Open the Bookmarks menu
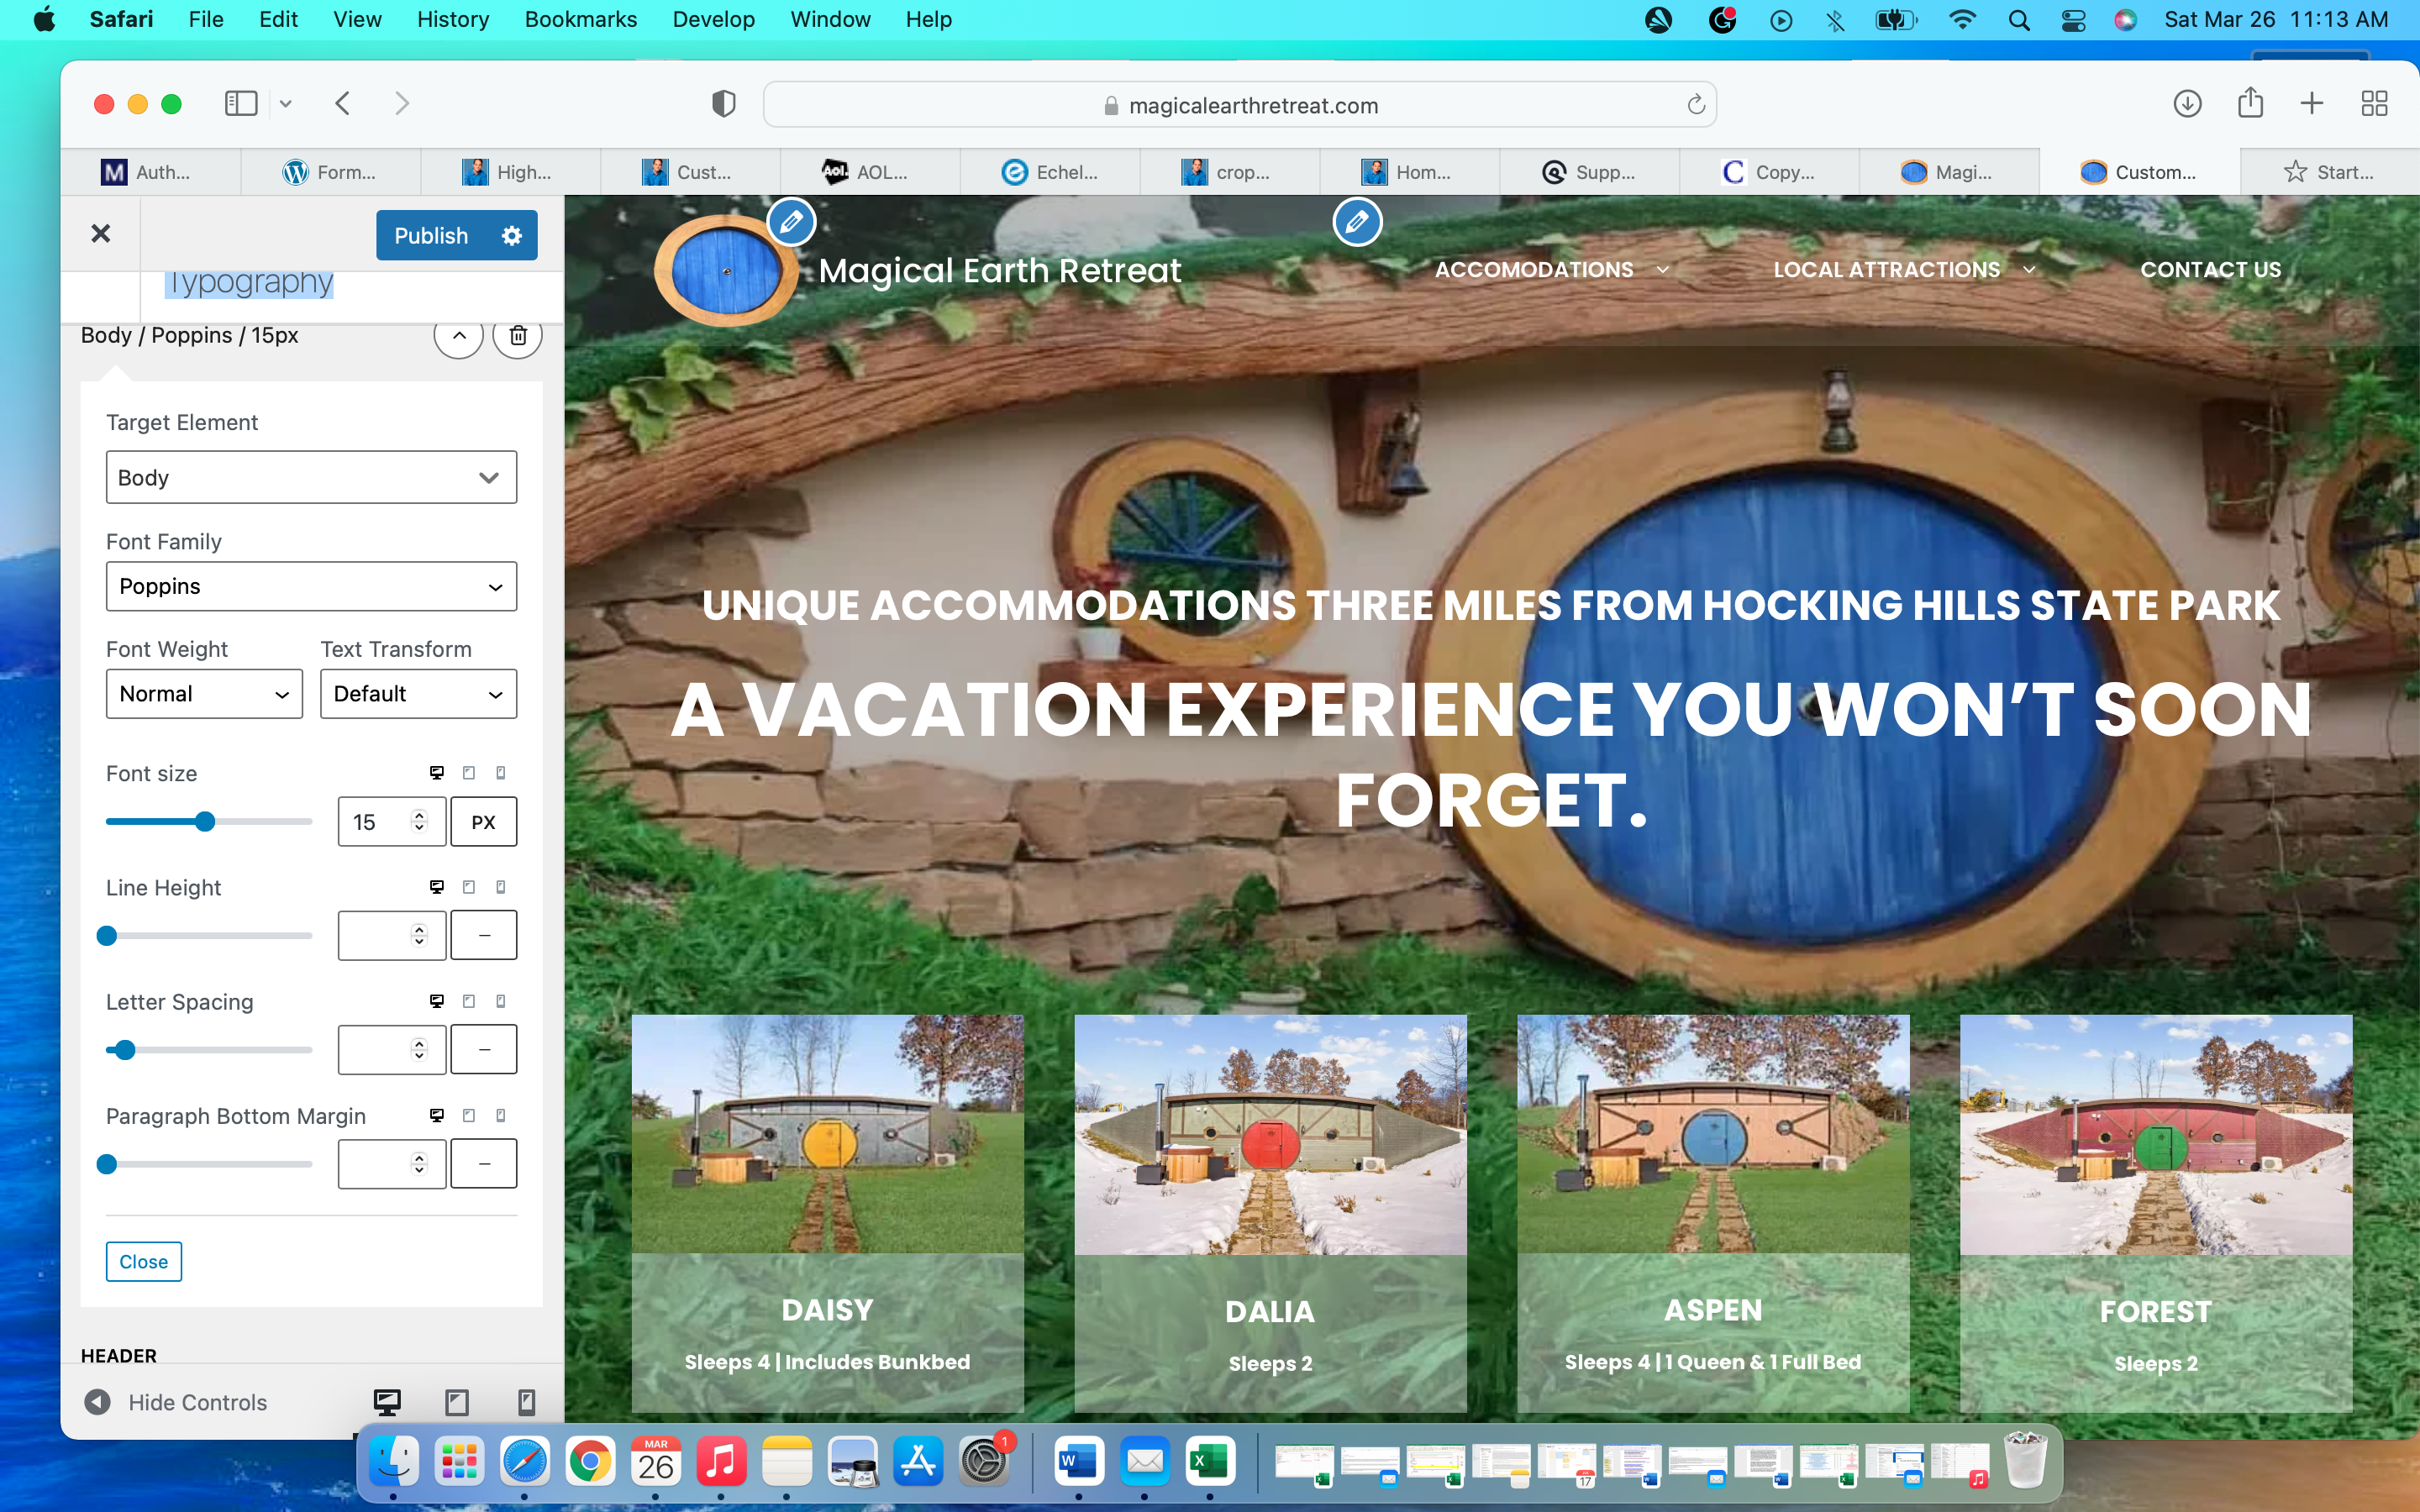 580,19
